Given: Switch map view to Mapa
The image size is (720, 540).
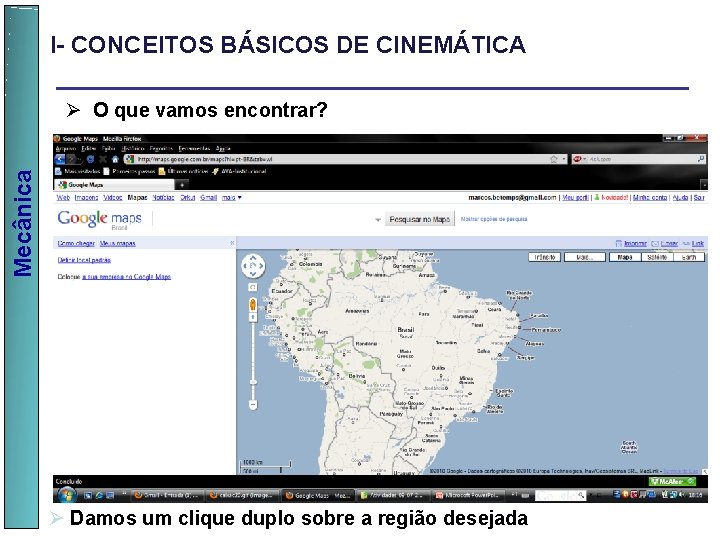Looking at the screenshot, I should click(625, 258).
